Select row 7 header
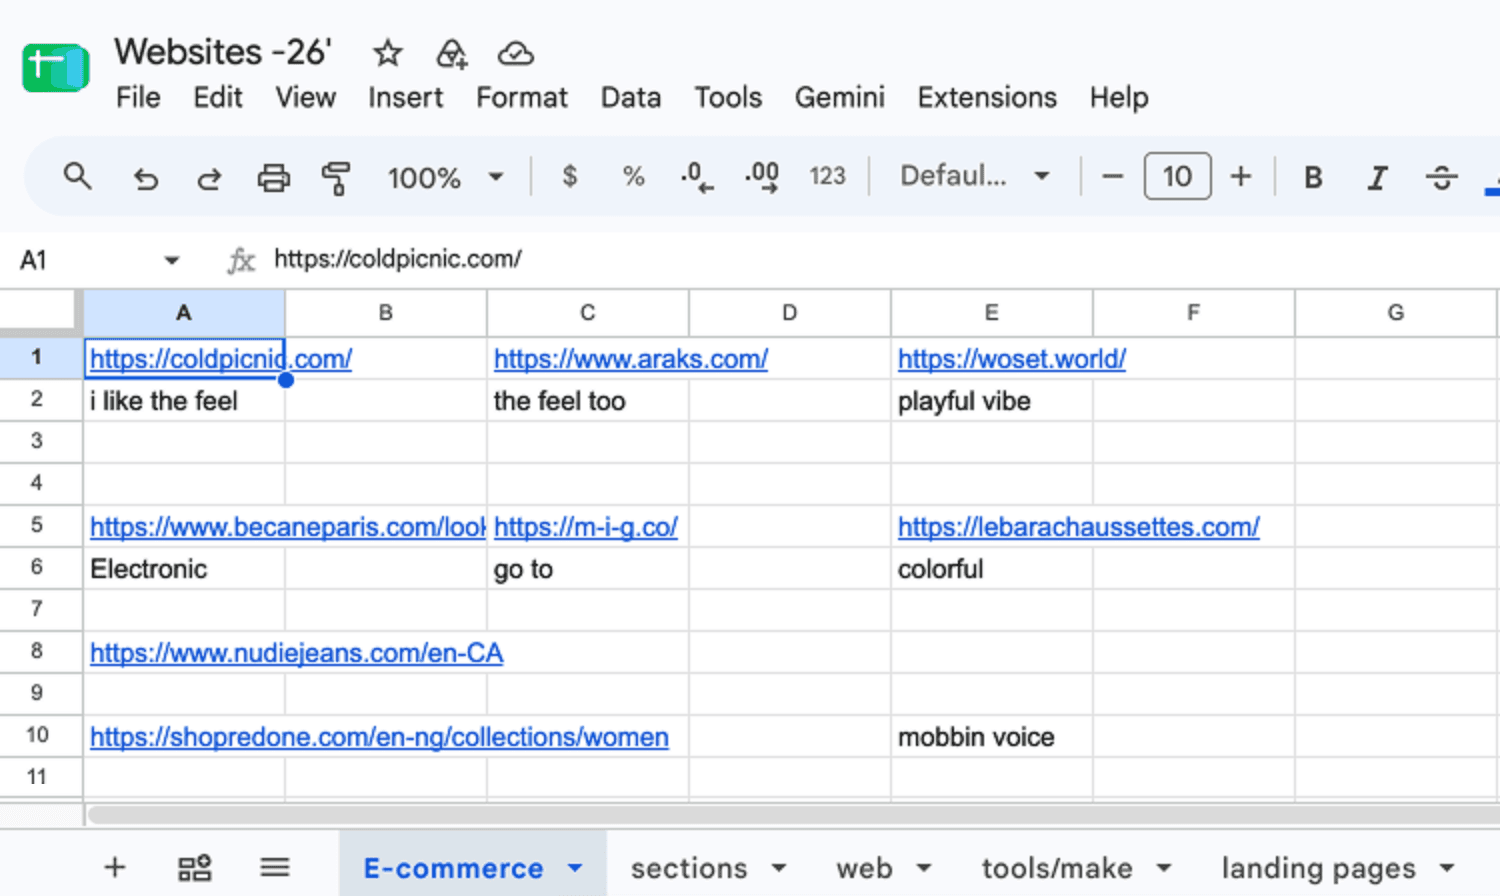This screenshot has width=1500, height=896. [x=37, y=609]
